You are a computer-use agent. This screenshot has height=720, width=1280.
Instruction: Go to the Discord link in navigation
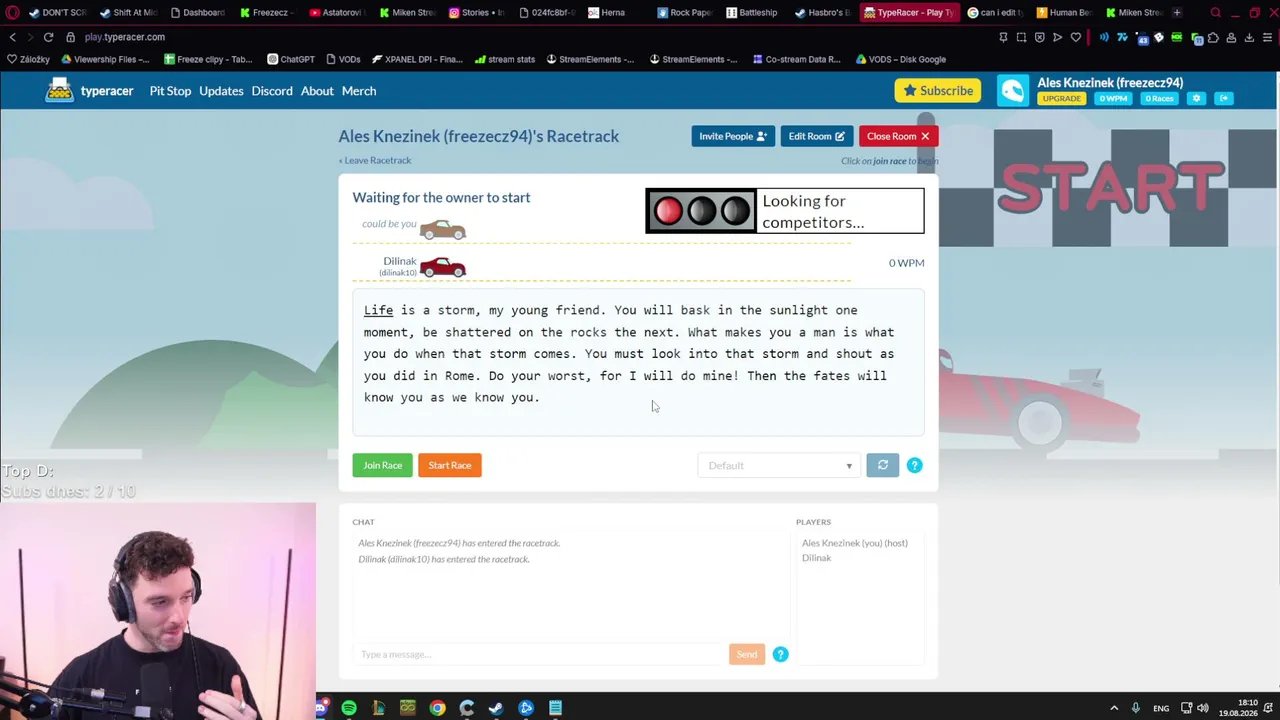coord(272,91)
